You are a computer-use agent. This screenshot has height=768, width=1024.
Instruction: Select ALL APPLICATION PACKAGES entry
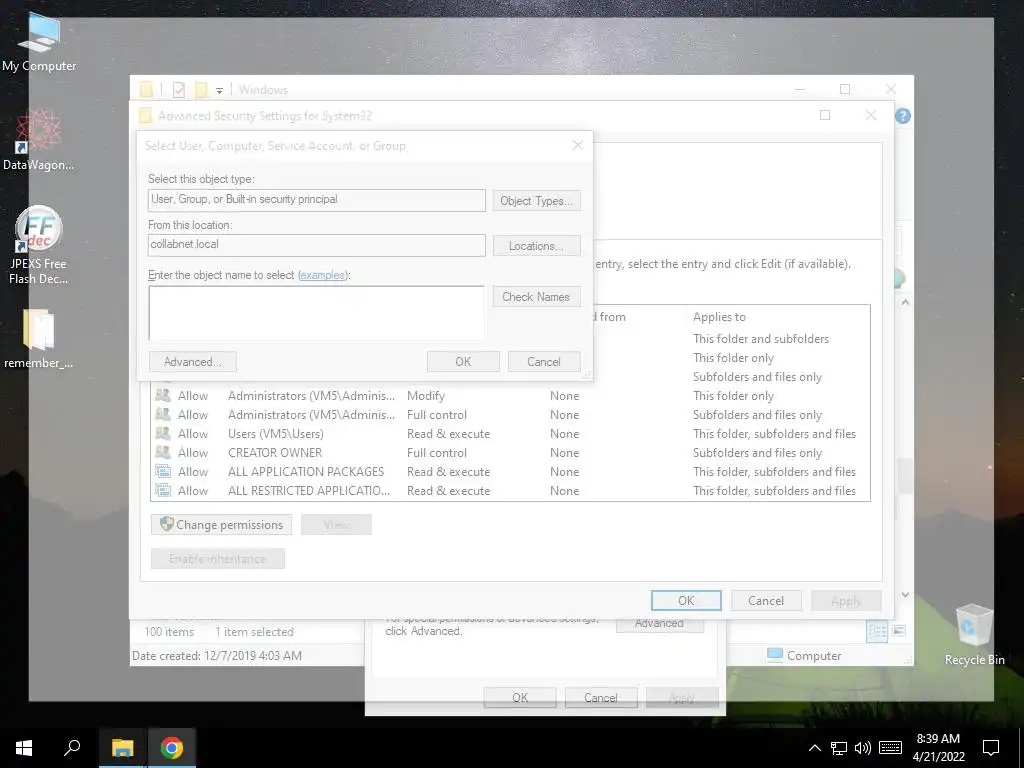click(510, 472)
